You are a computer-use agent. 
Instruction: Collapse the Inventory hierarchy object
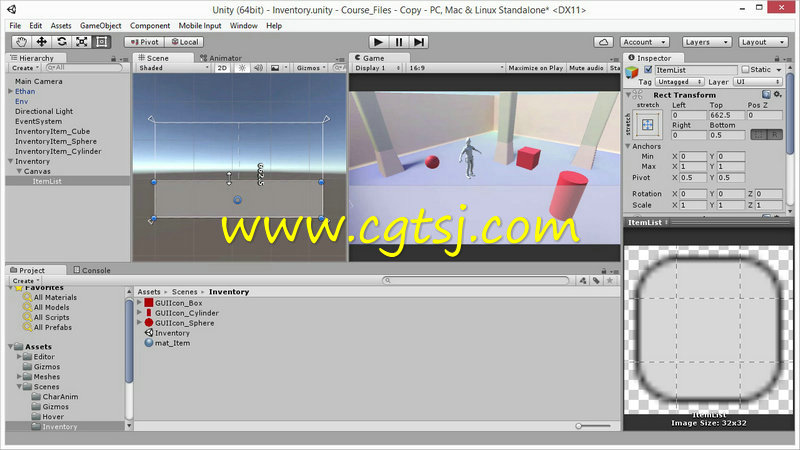point(10,161)
